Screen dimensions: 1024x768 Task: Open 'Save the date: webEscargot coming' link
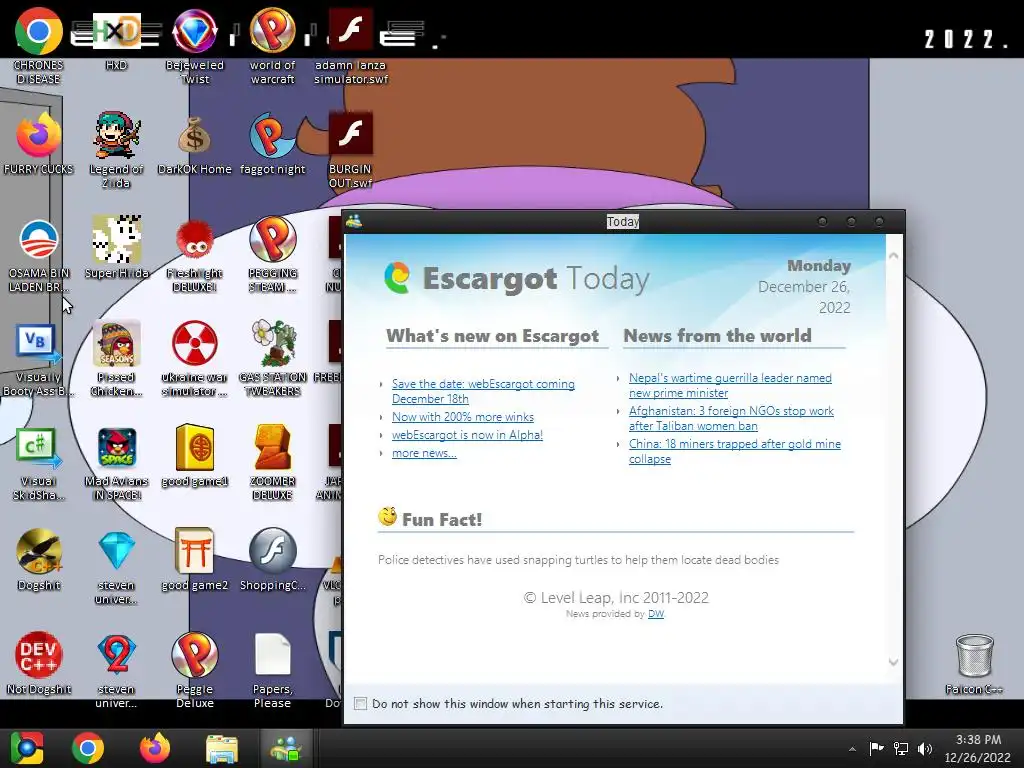click(483, 391)
